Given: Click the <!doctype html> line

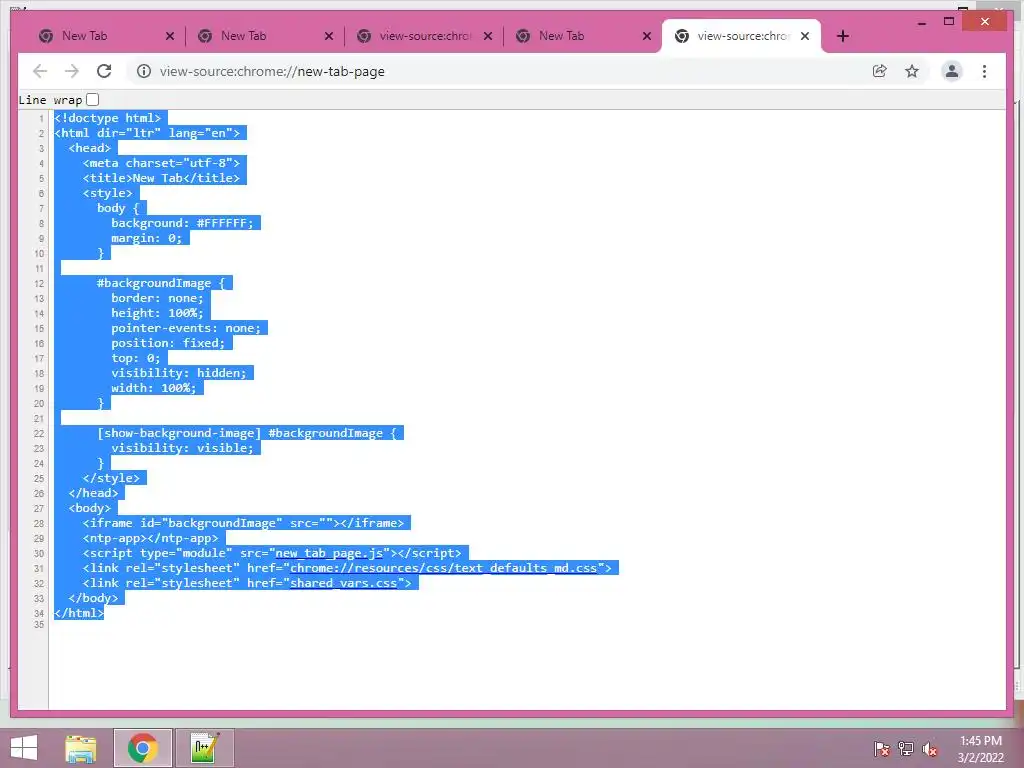Looking at the screenshot, I should 108,118.
